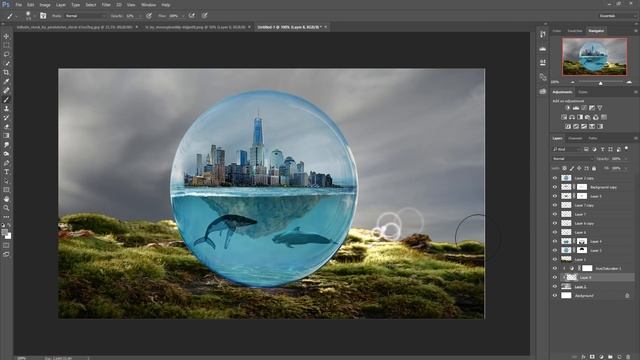
Task: Switch to the Channels tab
Action: pos(575,138)
